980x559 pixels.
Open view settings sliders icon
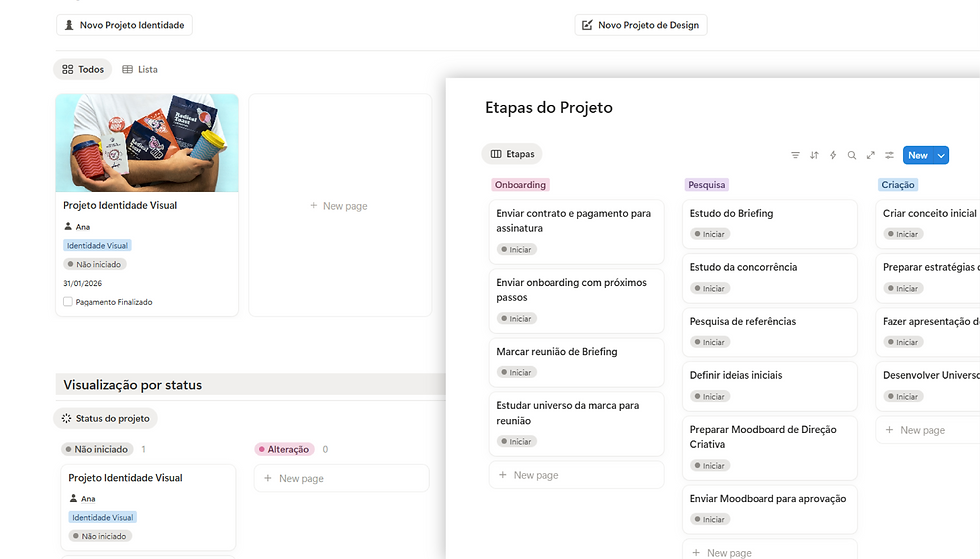(x=889, y=155)
